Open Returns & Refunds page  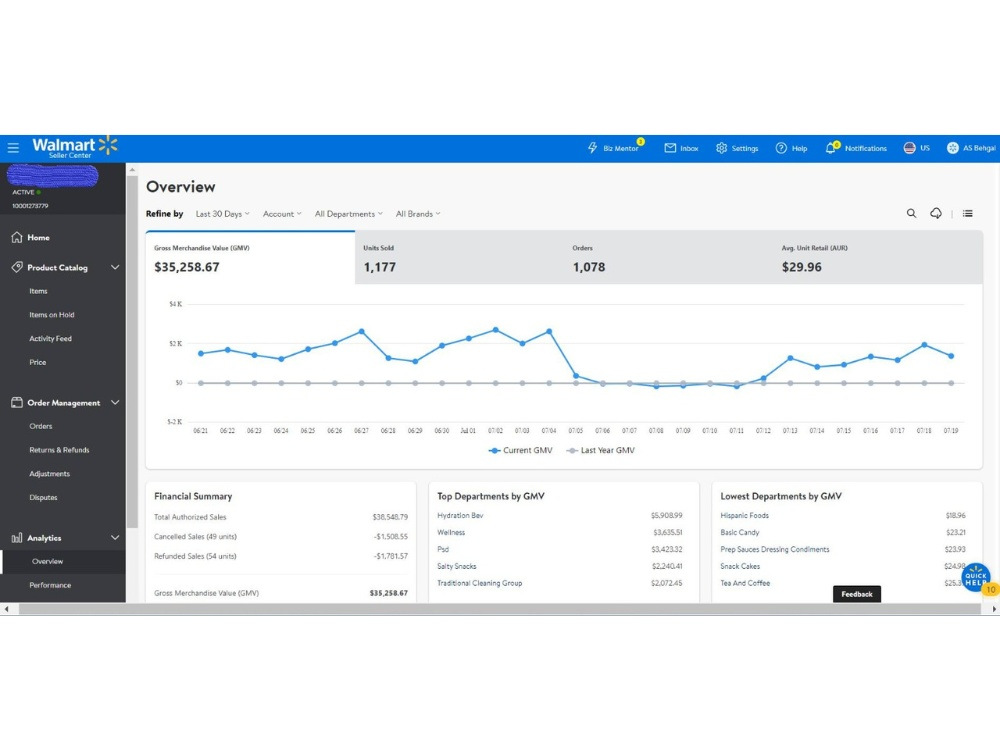point(59,450)
